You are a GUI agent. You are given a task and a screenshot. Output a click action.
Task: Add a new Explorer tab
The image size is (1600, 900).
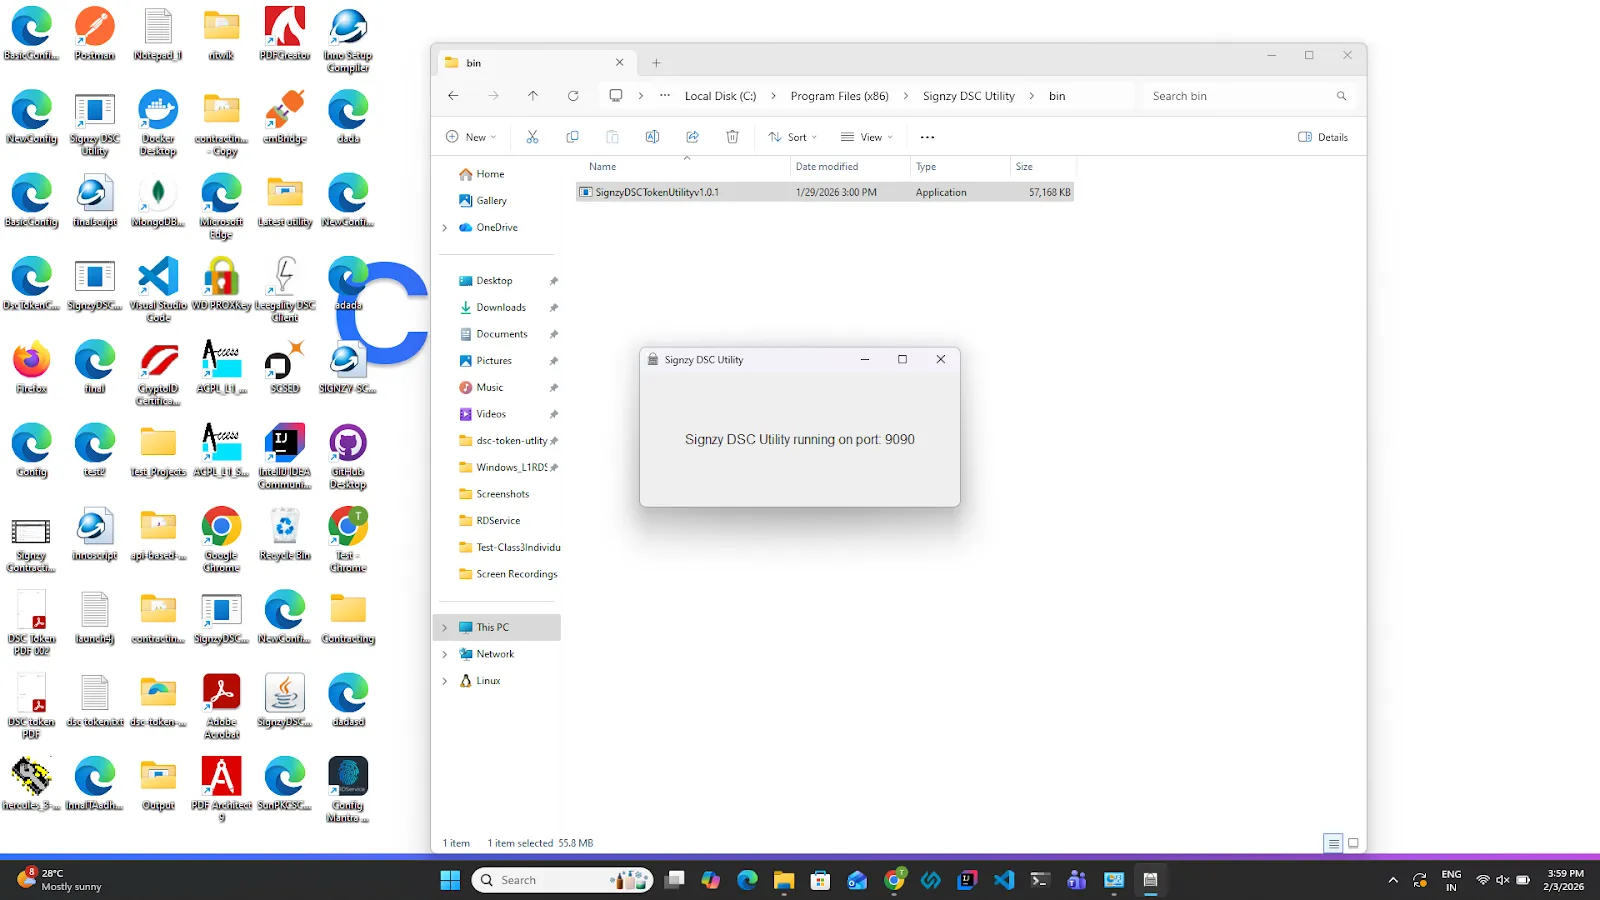click(656, 63)
